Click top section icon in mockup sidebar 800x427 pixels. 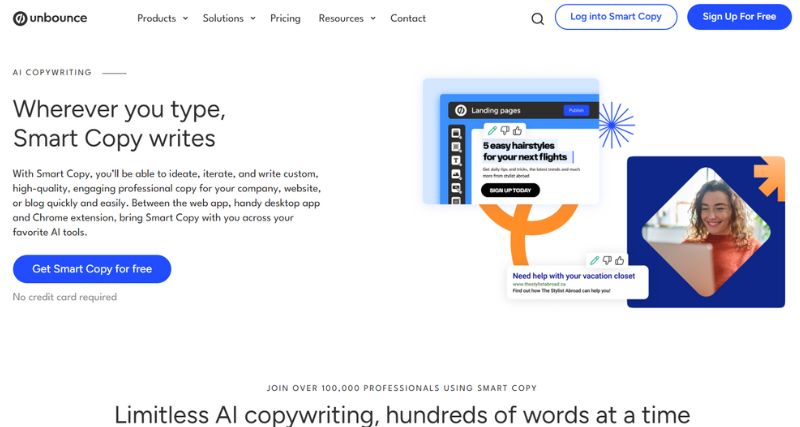click(456, 133)
